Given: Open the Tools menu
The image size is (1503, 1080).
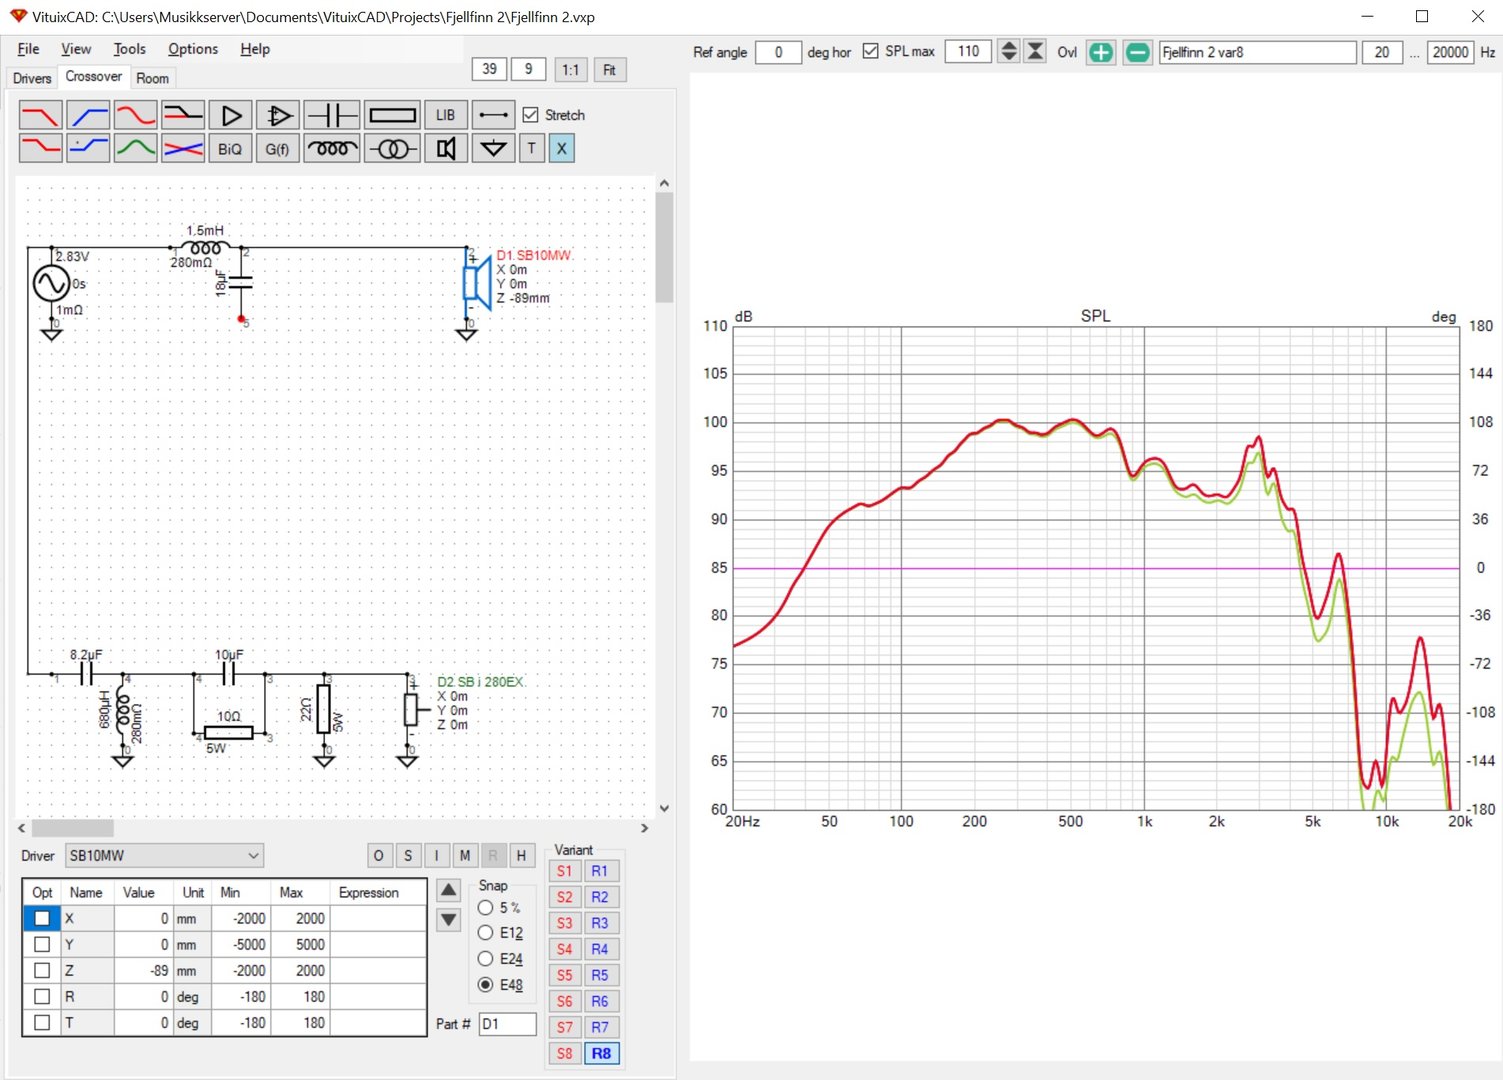Looking at the screenshot, I should (x=129, y=49).
